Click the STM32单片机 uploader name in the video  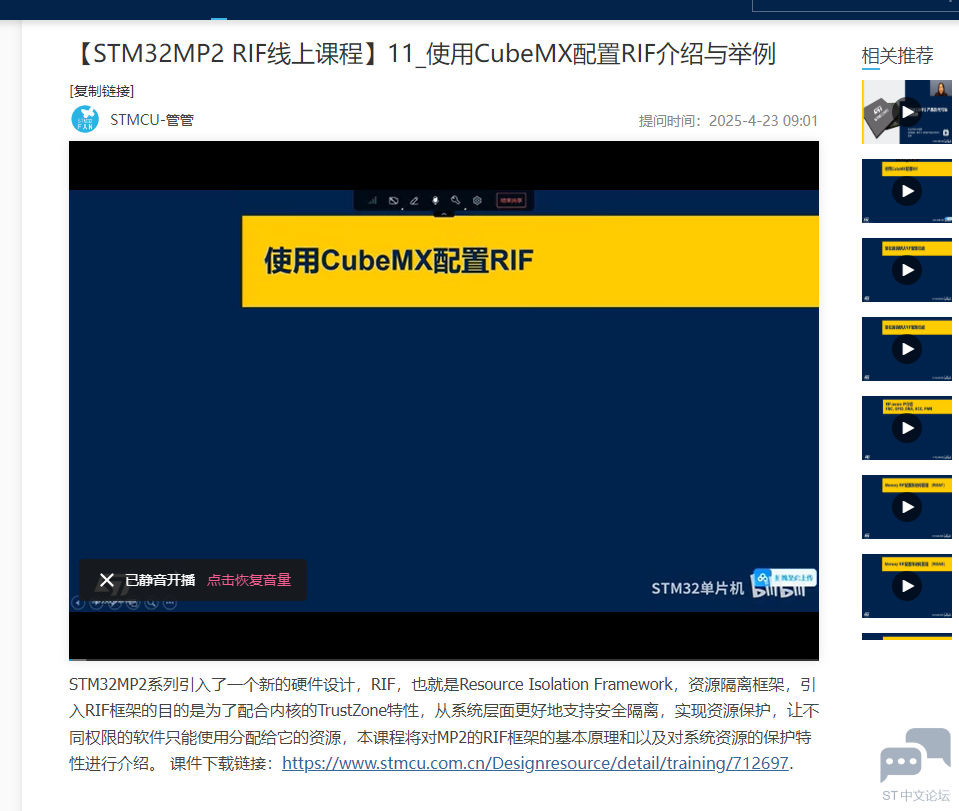(x=697, y=588)
